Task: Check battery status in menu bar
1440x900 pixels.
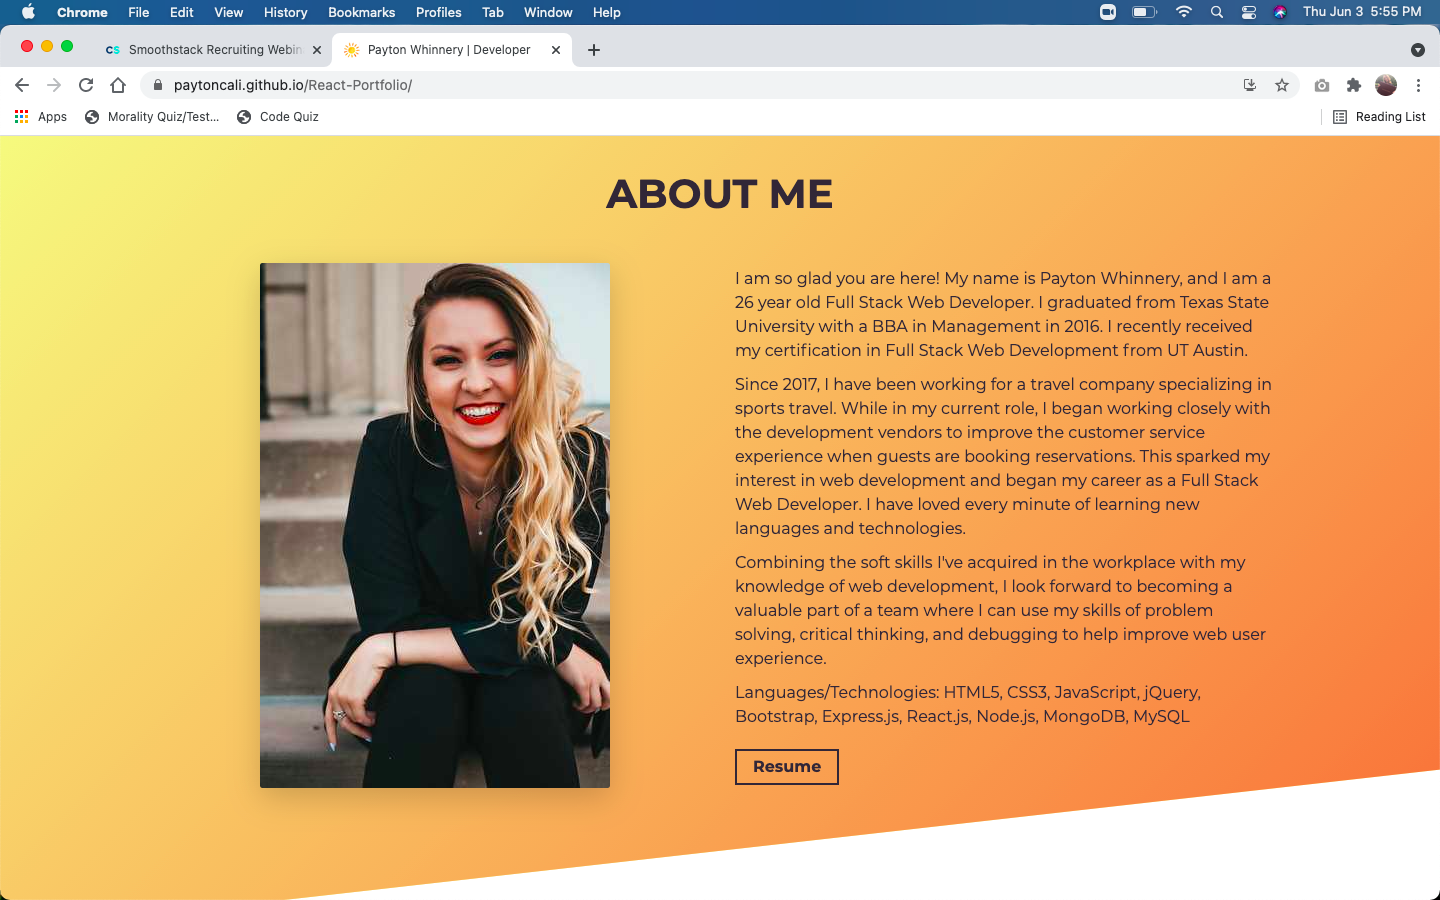Action: (x=1144, y=12)
